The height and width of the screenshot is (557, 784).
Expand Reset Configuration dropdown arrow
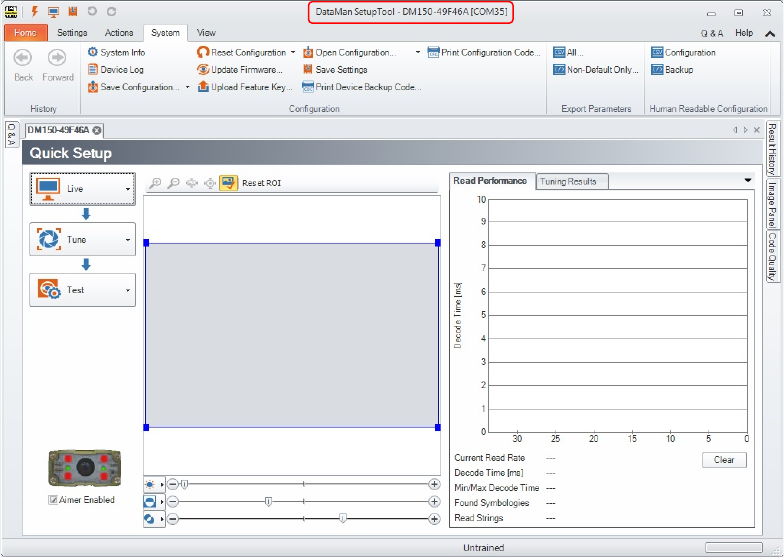coord(293,52)
